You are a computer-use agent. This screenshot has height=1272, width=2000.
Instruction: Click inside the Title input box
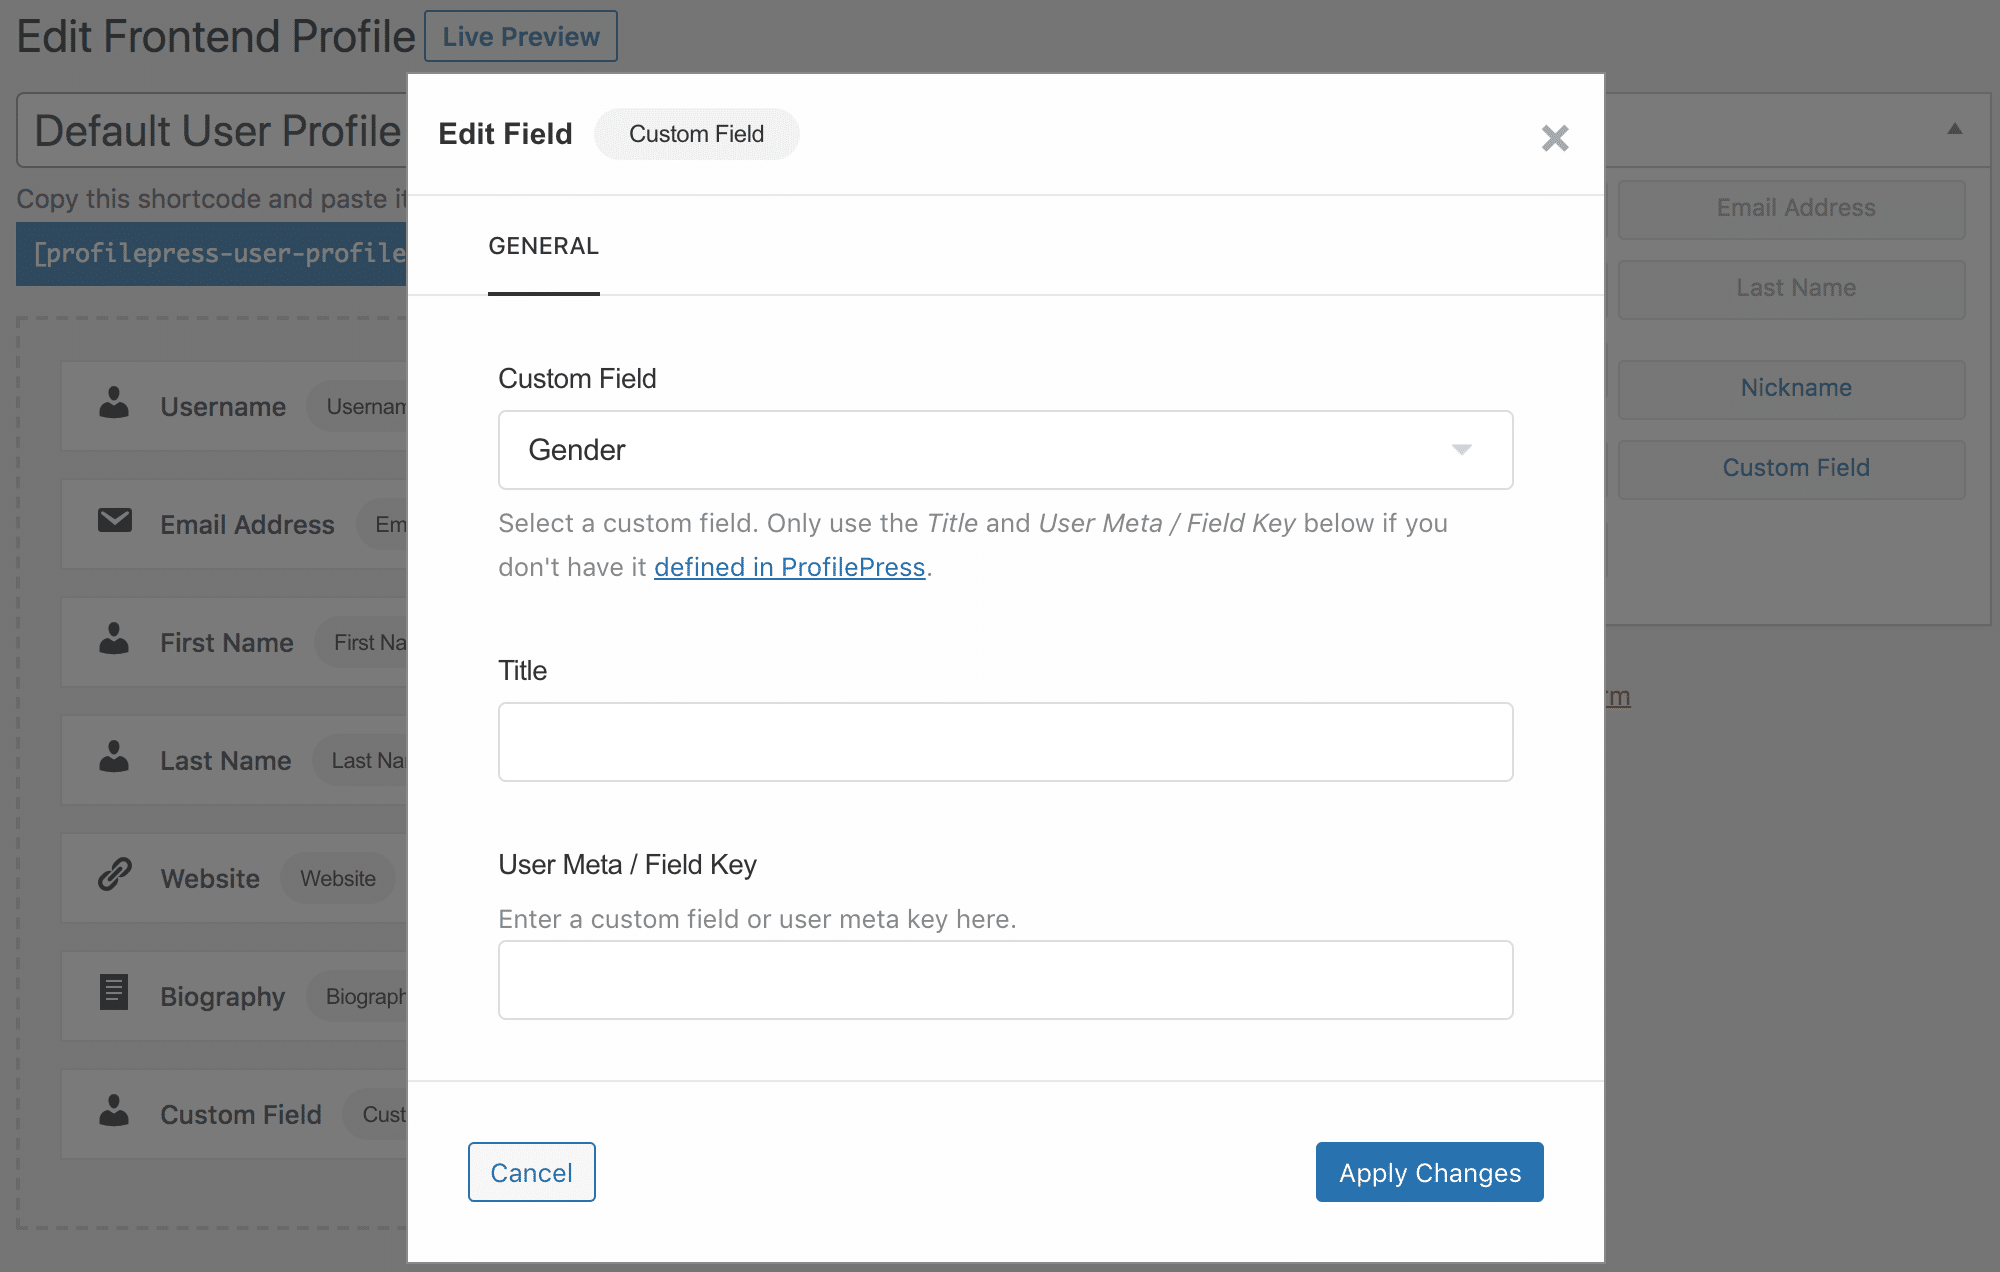coord(1004,741)
